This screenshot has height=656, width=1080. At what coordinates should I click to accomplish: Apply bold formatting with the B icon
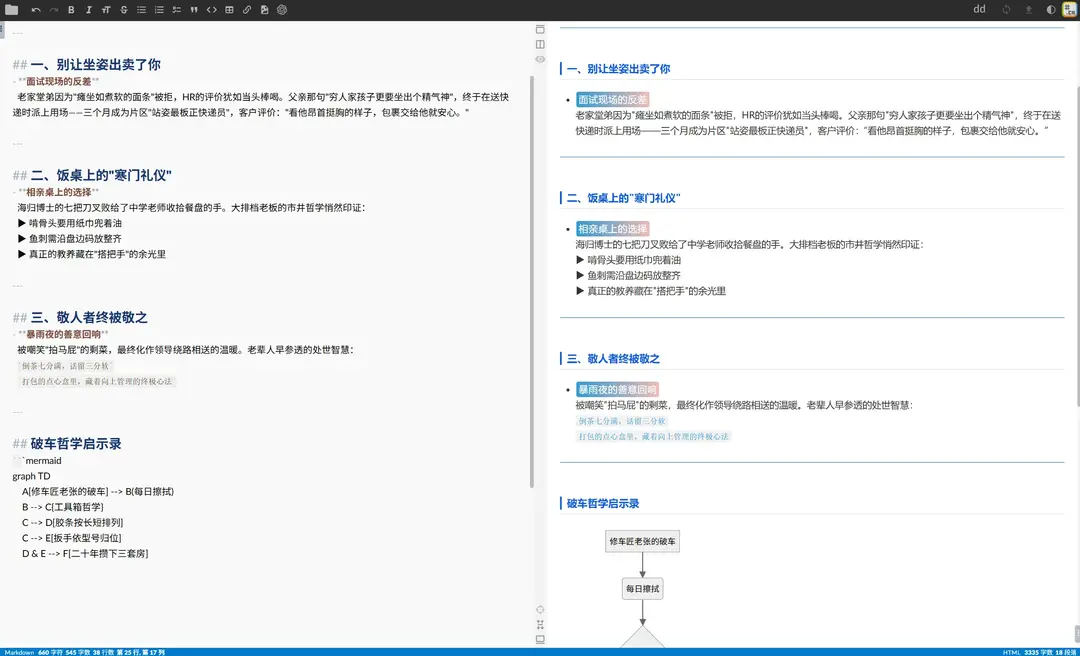(71, 9)
